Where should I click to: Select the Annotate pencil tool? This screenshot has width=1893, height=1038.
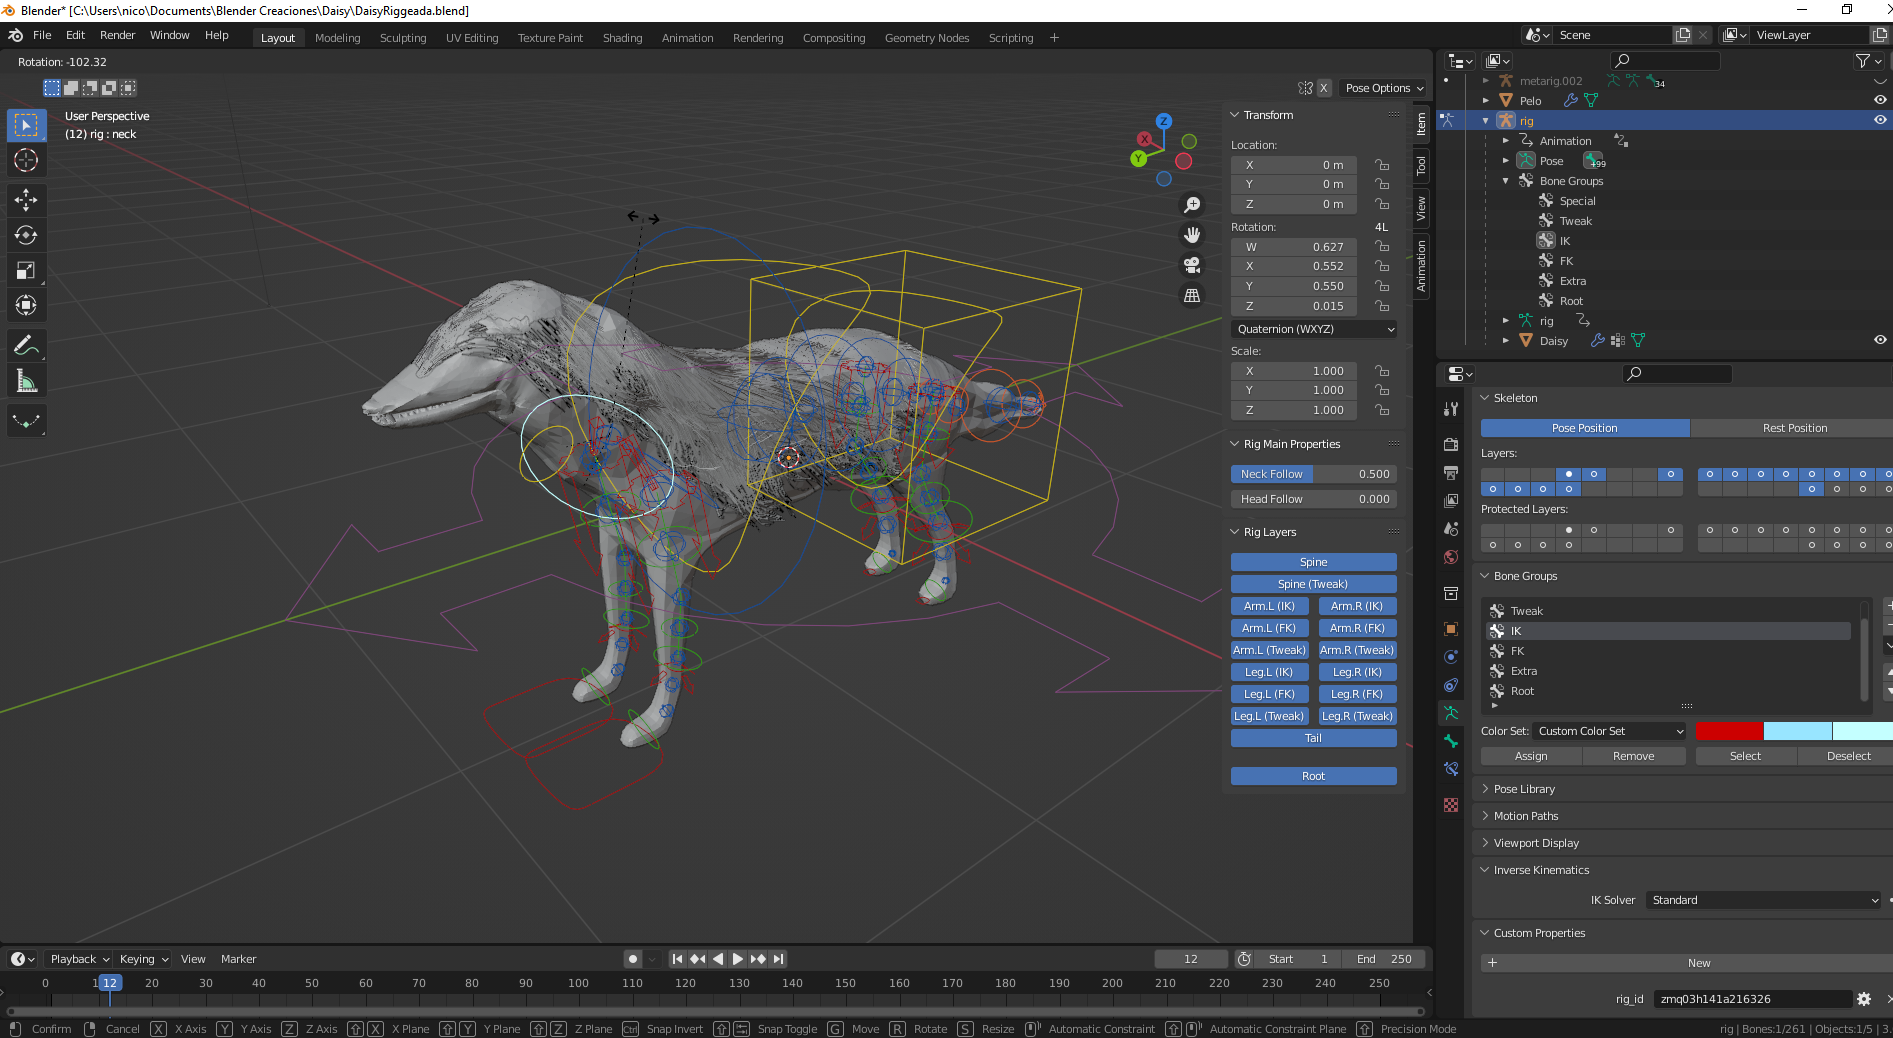tap(26, 346)
